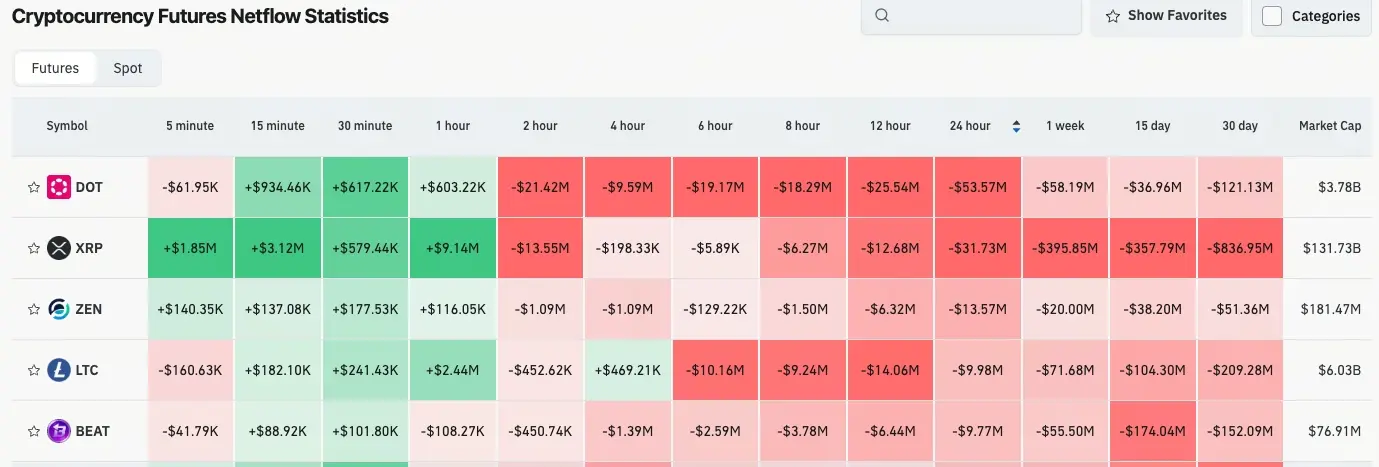Favorite BEAT with its star icon
This screenshot has height=467, width=1379.
point(33,431)
